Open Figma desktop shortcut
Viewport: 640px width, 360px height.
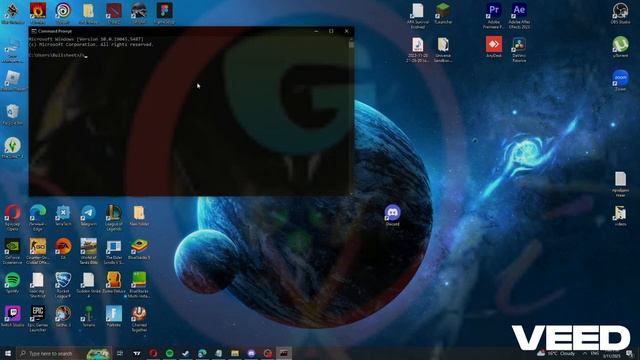[164, 13]
